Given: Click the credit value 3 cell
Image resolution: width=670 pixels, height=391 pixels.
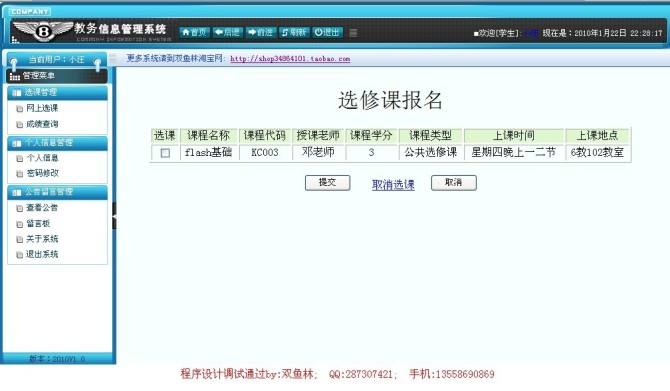Looking at the screenshot, I should click(371, 152).
